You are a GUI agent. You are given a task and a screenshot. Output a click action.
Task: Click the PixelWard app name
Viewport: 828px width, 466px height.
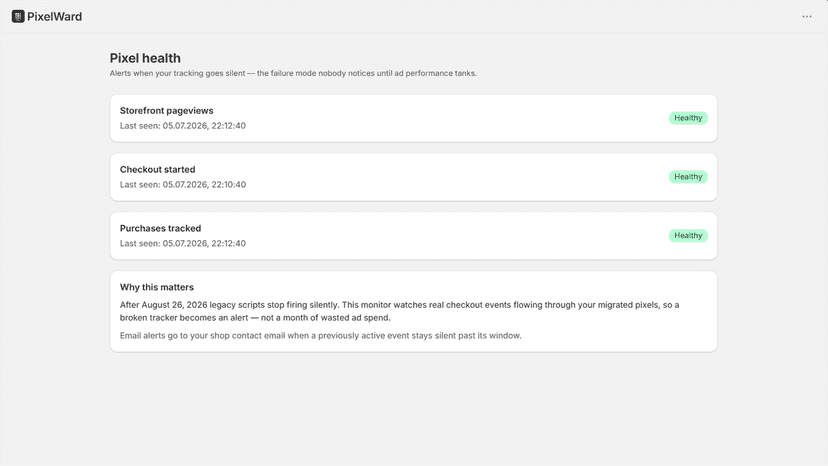54,16
